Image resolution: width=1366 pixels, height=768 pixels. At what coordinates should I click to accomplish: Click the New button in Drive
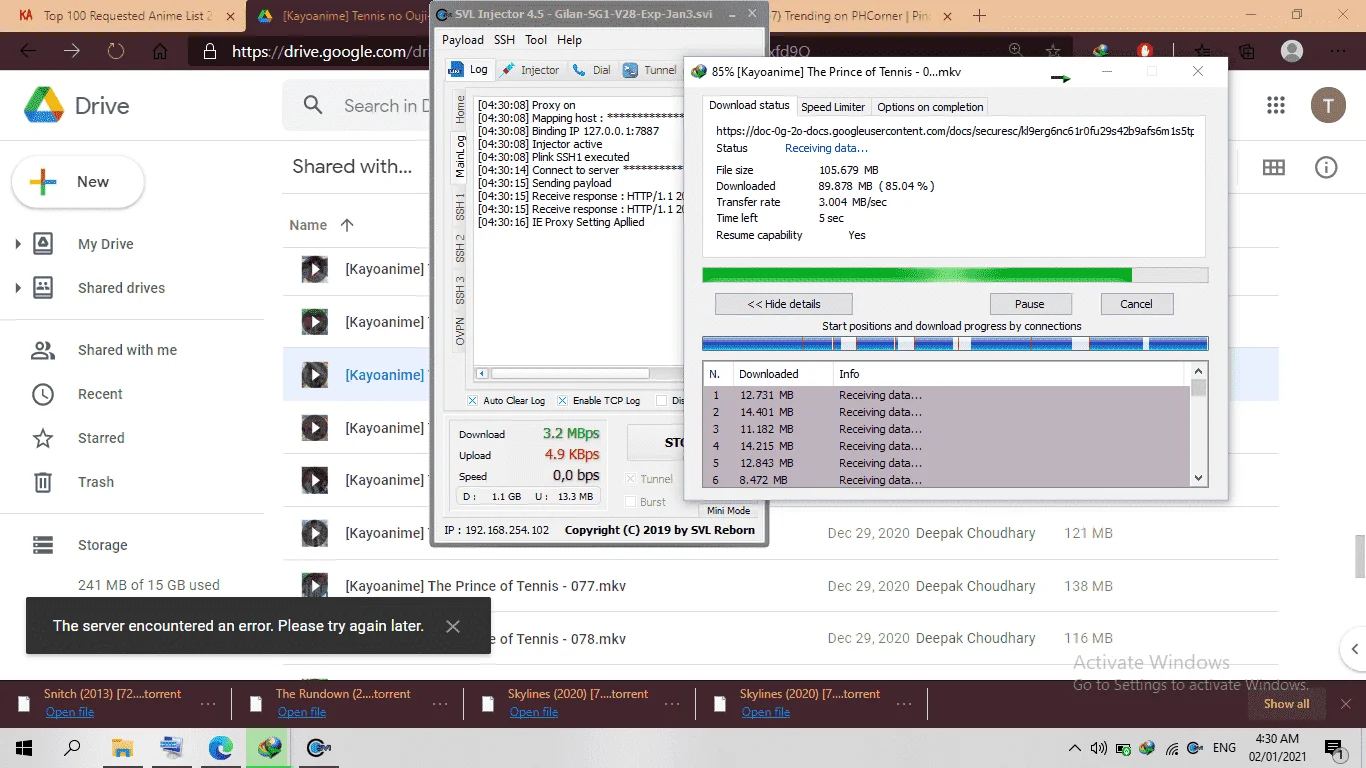78,182
